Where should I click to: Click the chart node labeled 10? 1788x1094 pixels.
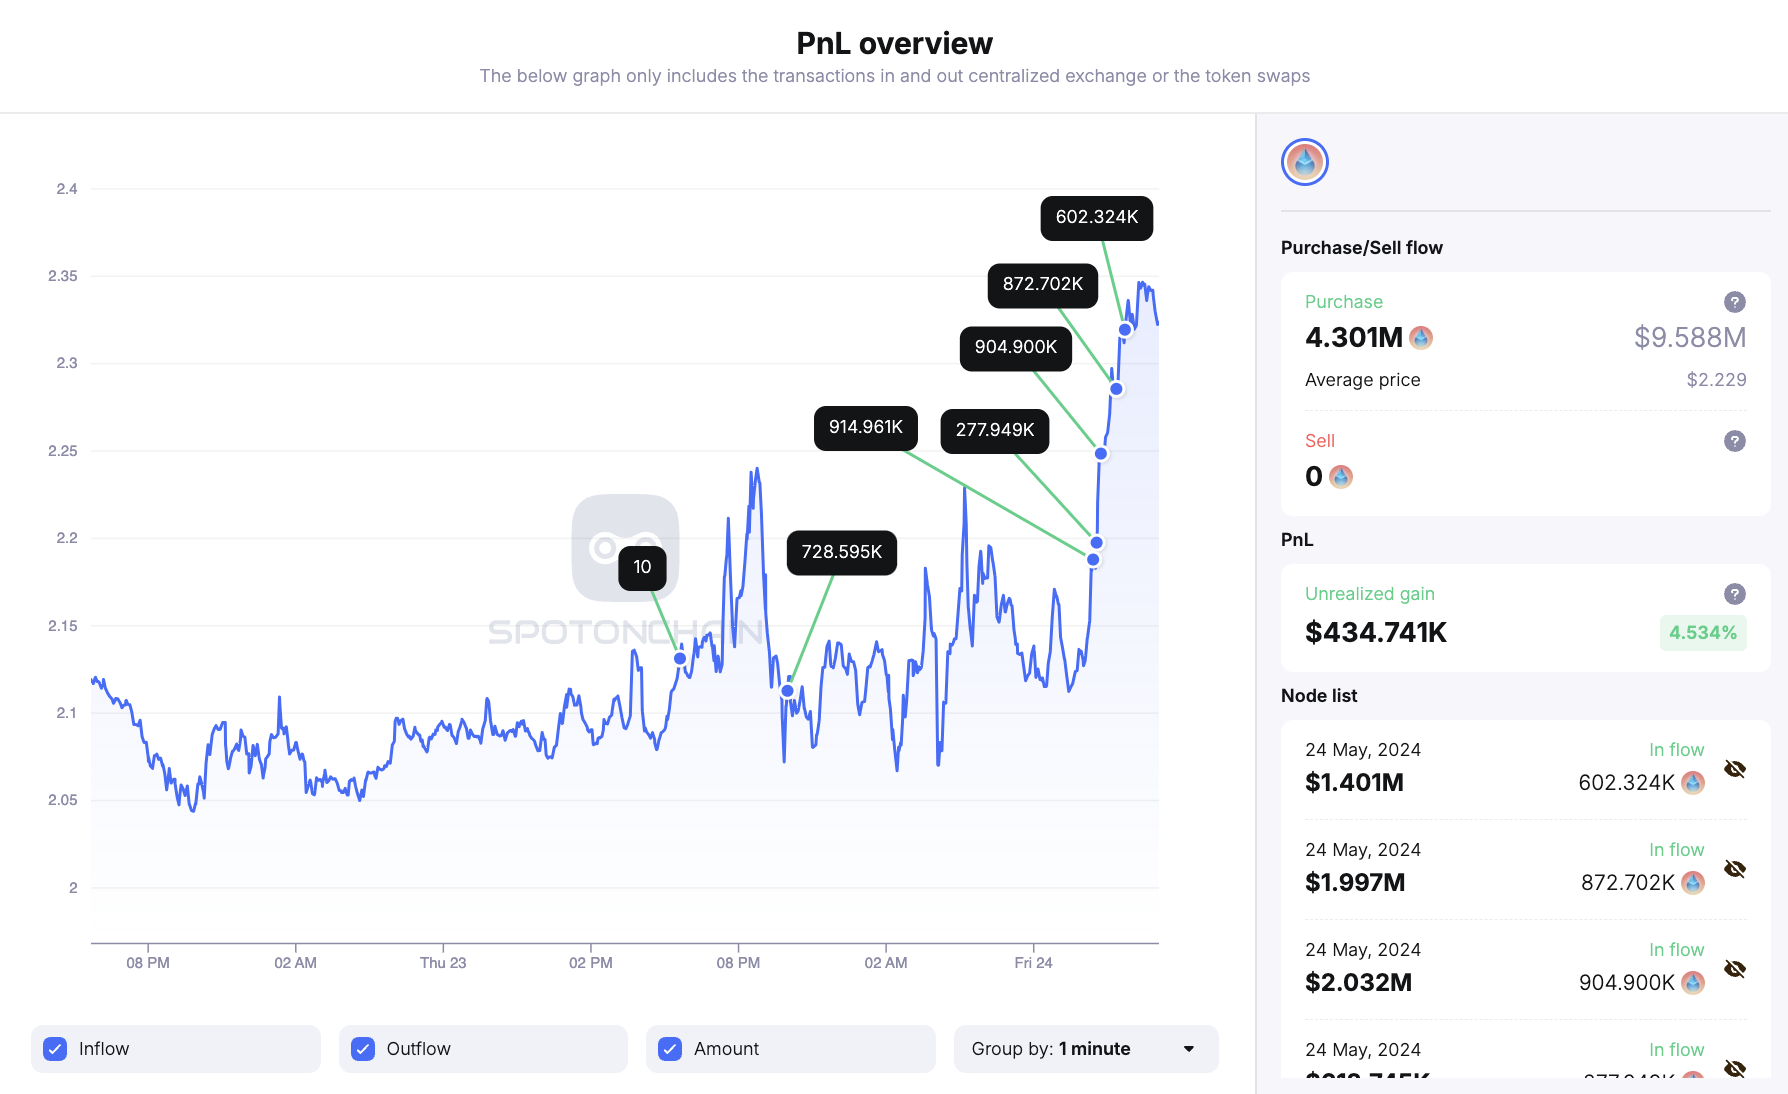pos(642,568)
